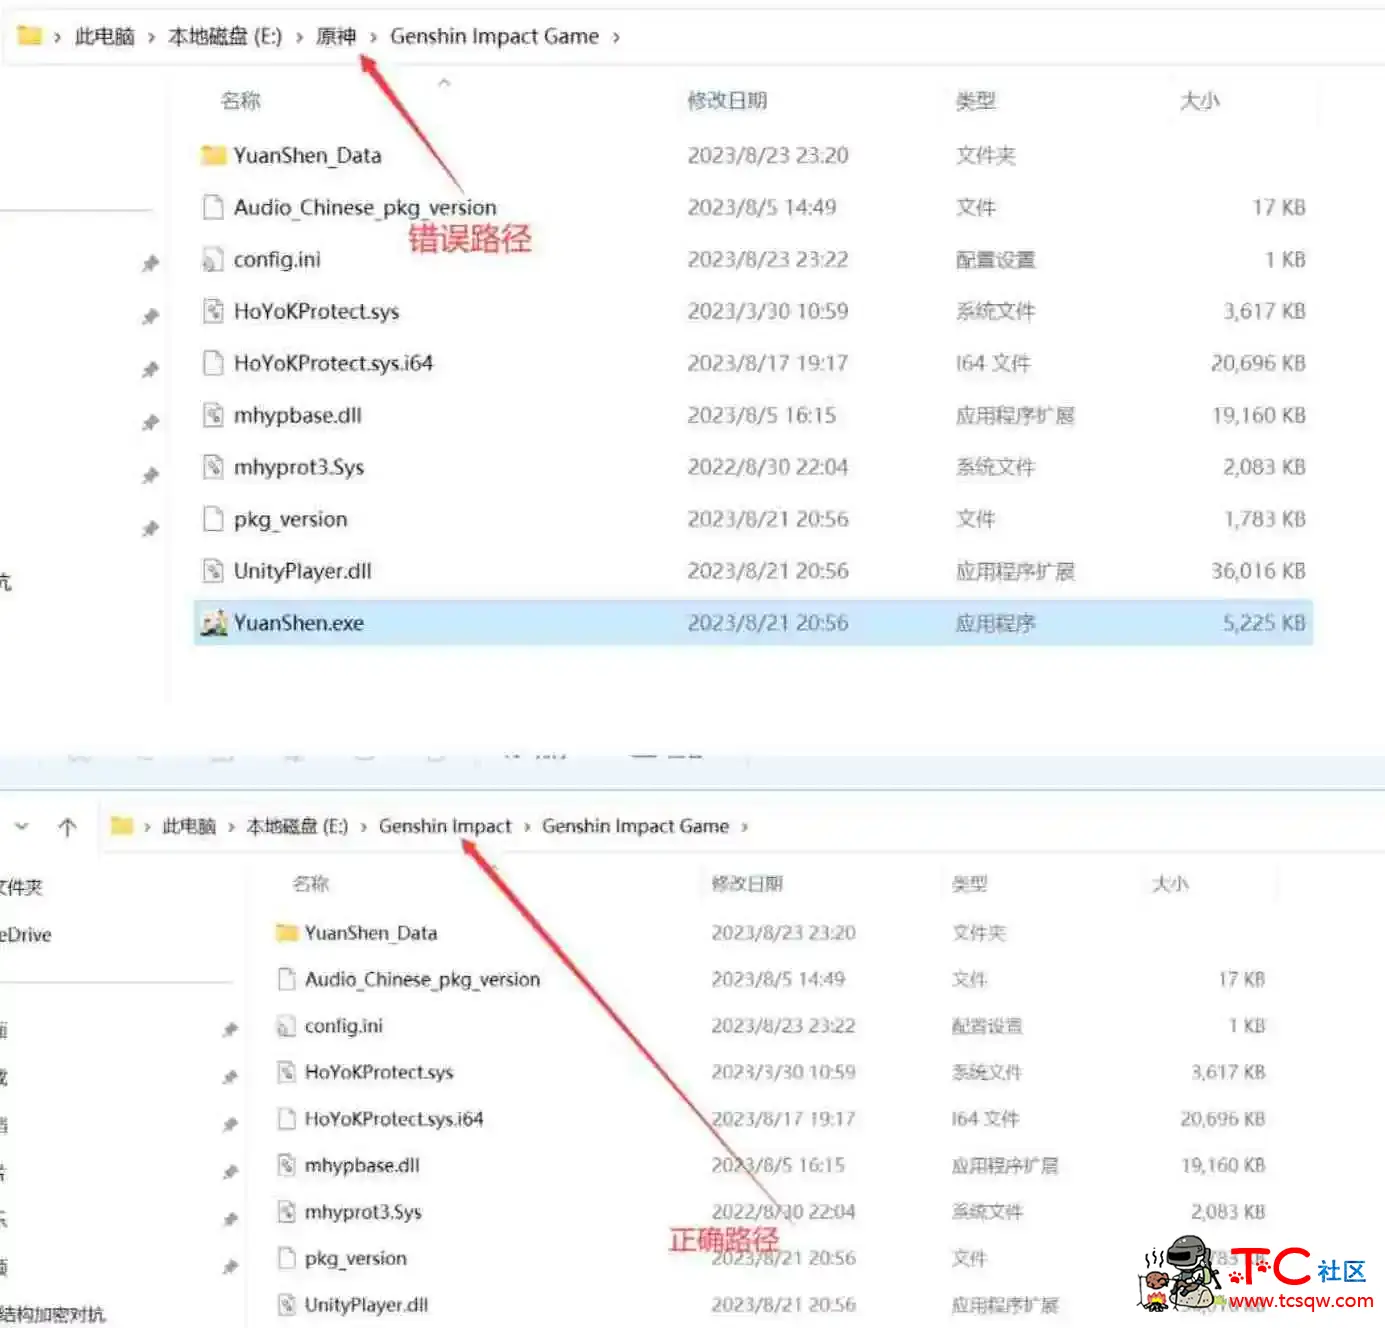The image size is (1385, 1328).
Task: Click 20,696 KB size in E:\Genshin Impact window
Action: tap(1222, 1119)
